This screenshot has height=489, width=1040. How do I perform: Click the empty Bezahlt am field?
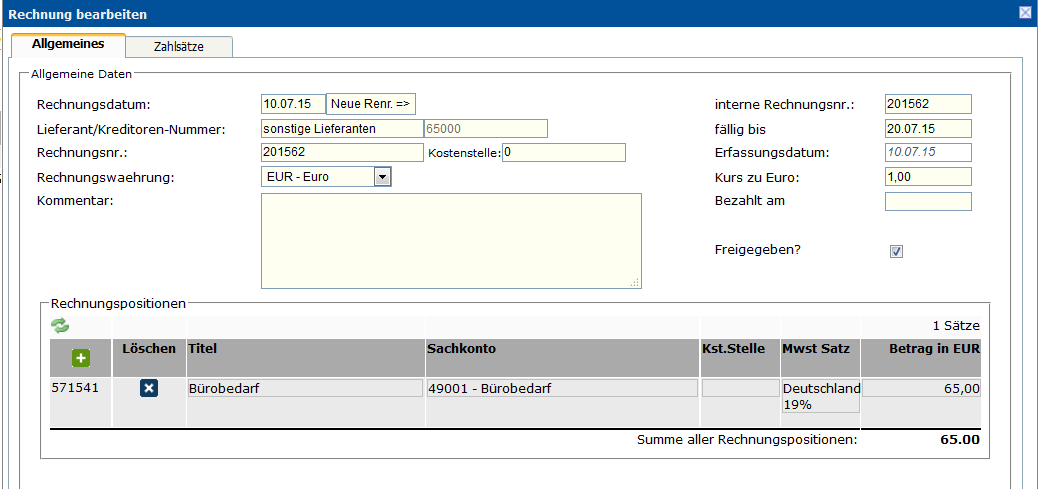[x=927, y=201]
